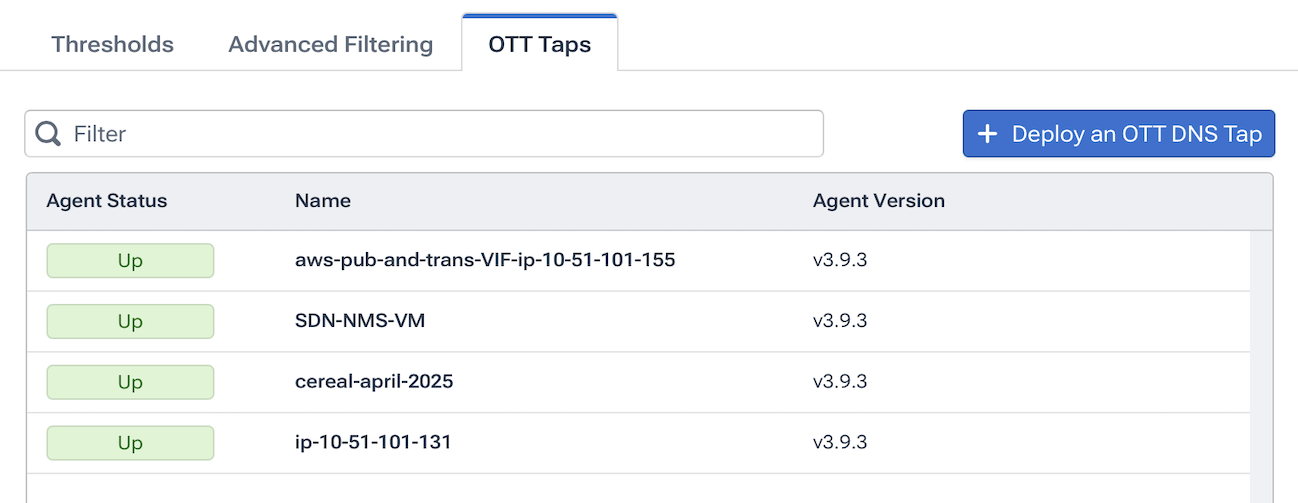This screenshot has height=503, width=1298.
Task: Click the Agent Version column header
Action: 879,201
